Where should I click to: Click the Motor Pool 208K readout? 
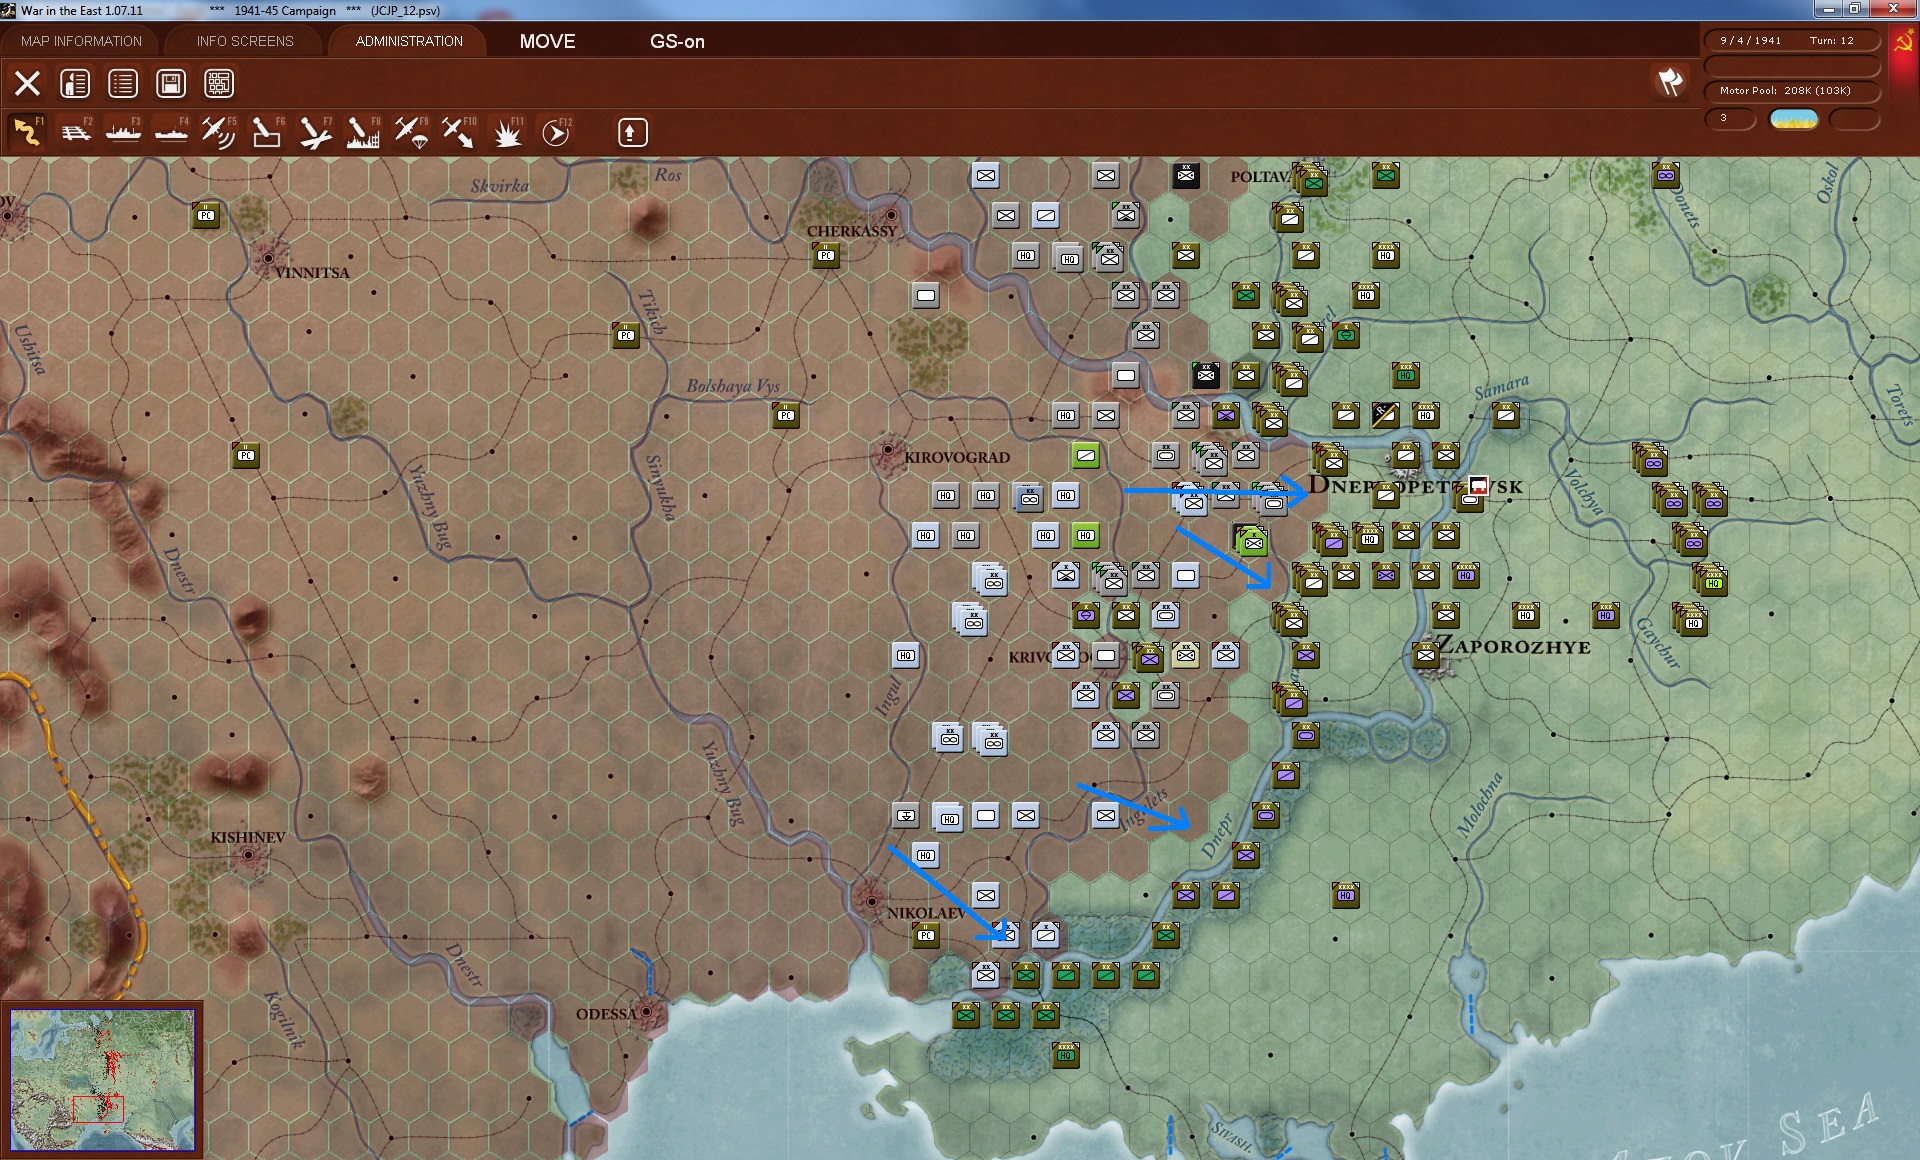pos(1792,91)
